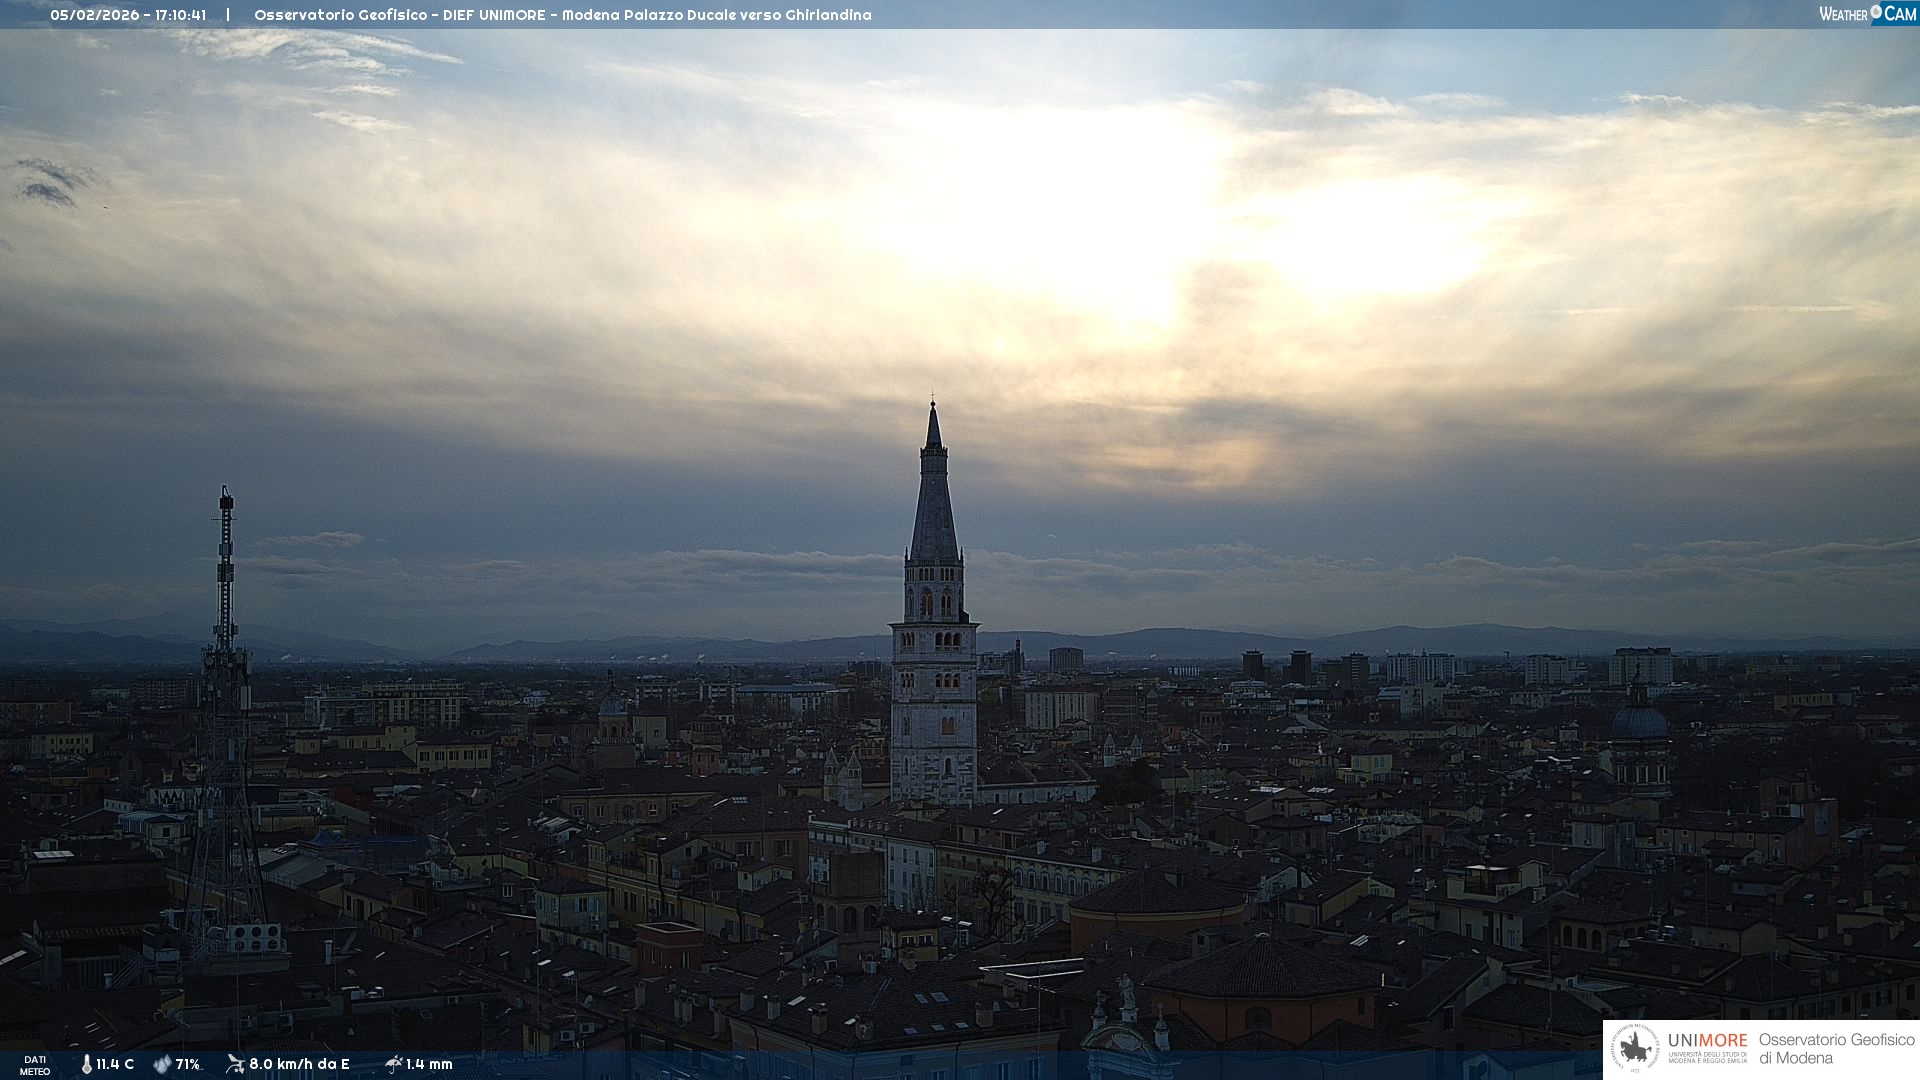Screen dimensions: 1920x1080
Task: Click the humidity droplets icon
Action: point(162,1064)
